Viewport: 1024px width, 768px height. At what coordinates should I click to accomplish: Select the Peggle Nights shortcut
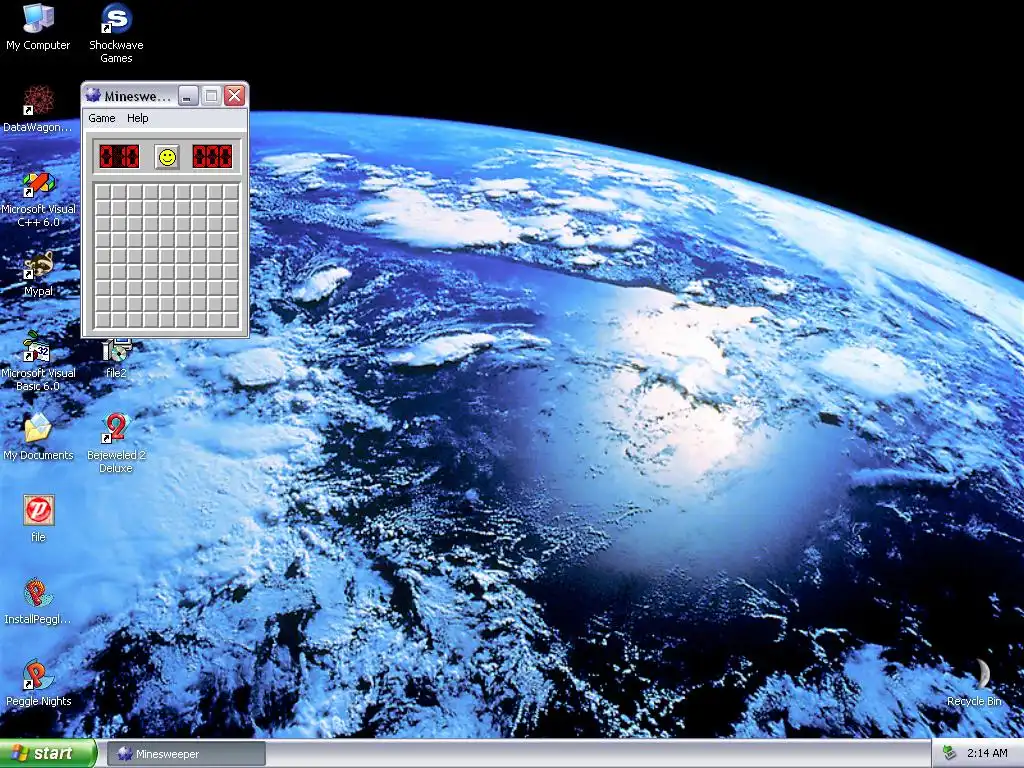point(38,683)
